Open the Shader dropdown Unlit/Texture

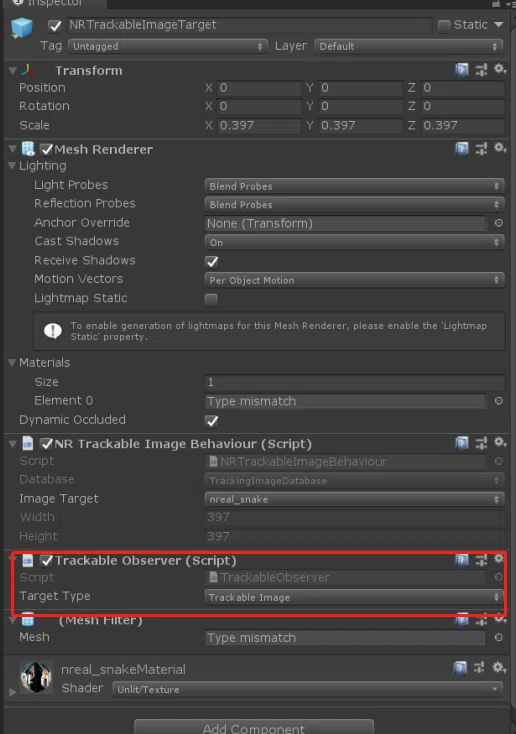307,689
